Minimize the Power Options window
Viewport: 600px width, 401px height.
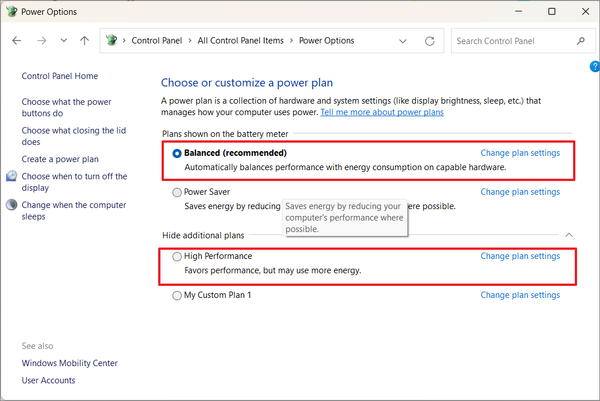(x=518, y=11)
